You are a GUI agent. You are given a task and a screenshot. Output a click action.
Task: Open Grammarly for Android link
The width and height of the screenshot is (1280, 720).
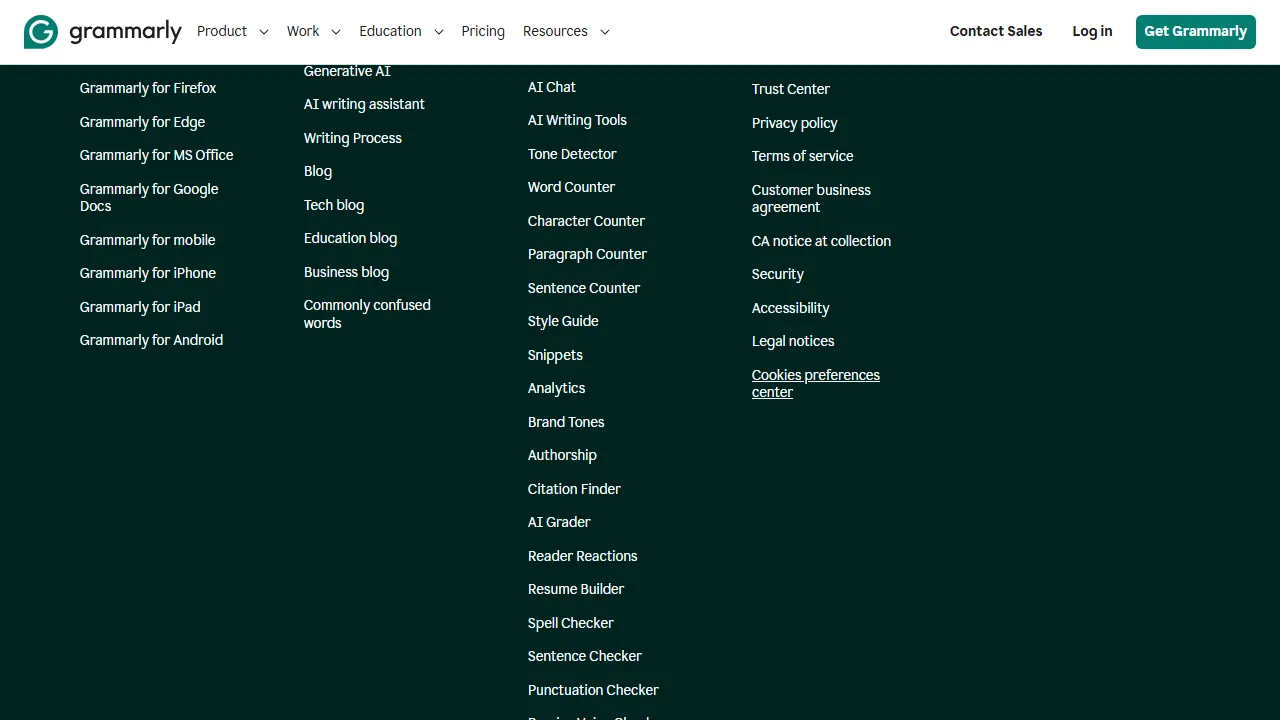(151, 340)
